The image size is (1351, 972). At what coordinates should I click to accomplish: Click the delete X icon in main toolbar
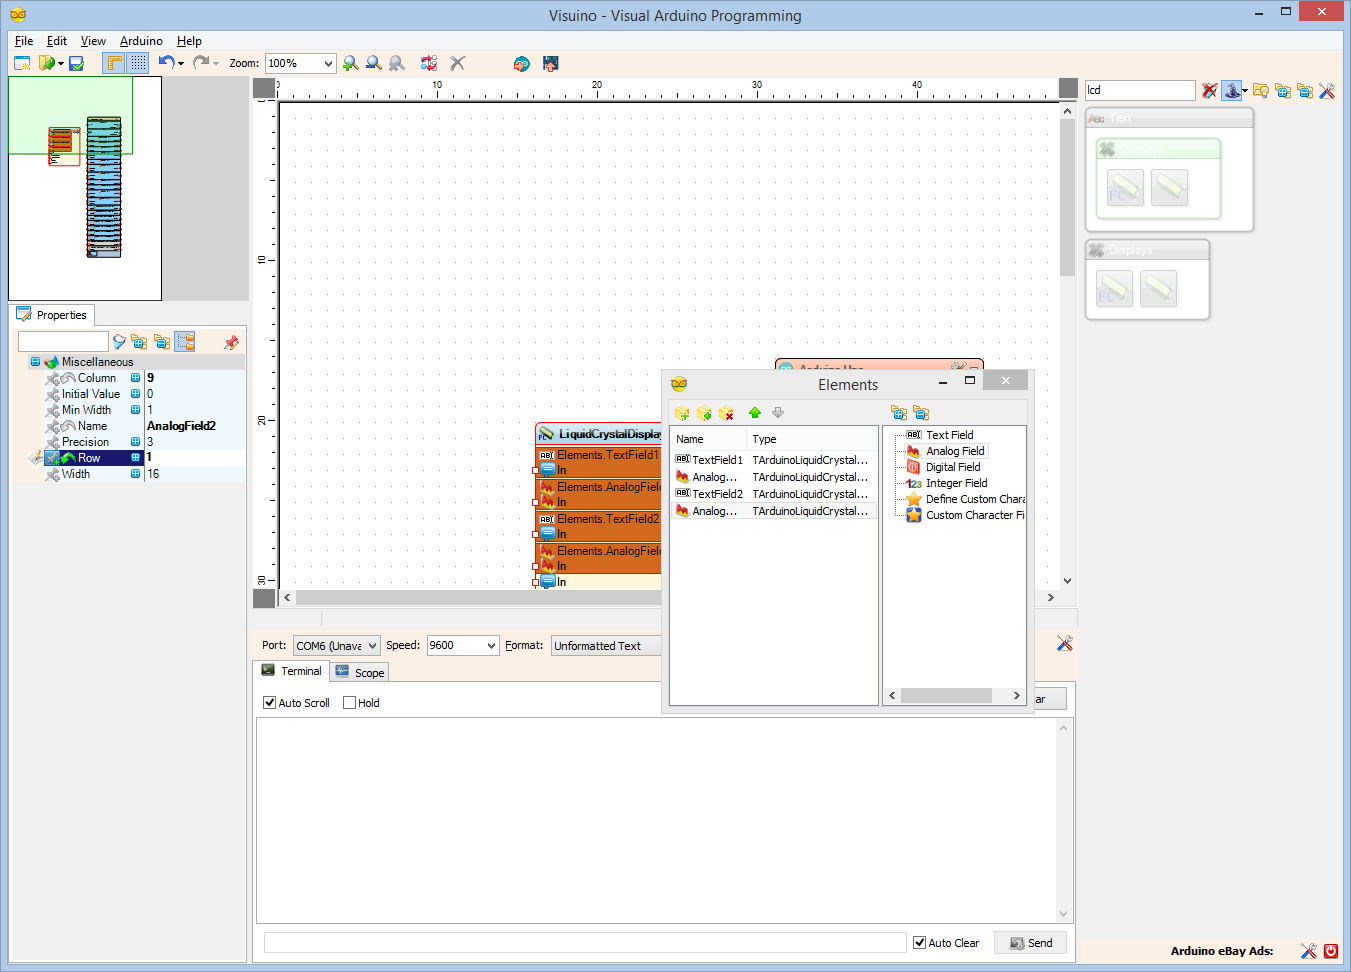(458, 63)
